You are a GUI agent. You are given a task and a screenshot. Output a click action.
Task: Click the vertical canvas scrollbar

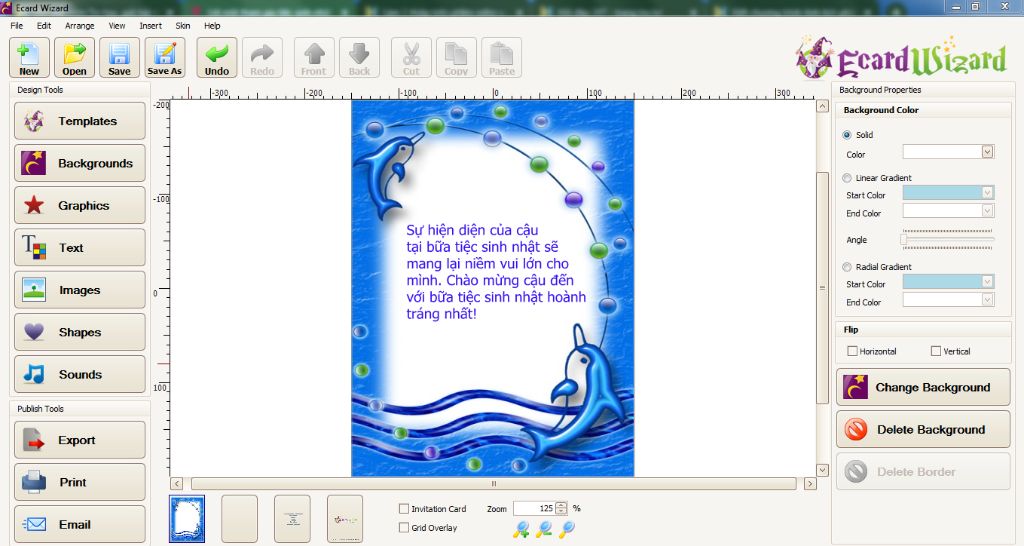pyautogui.click(x=823, y=288)
